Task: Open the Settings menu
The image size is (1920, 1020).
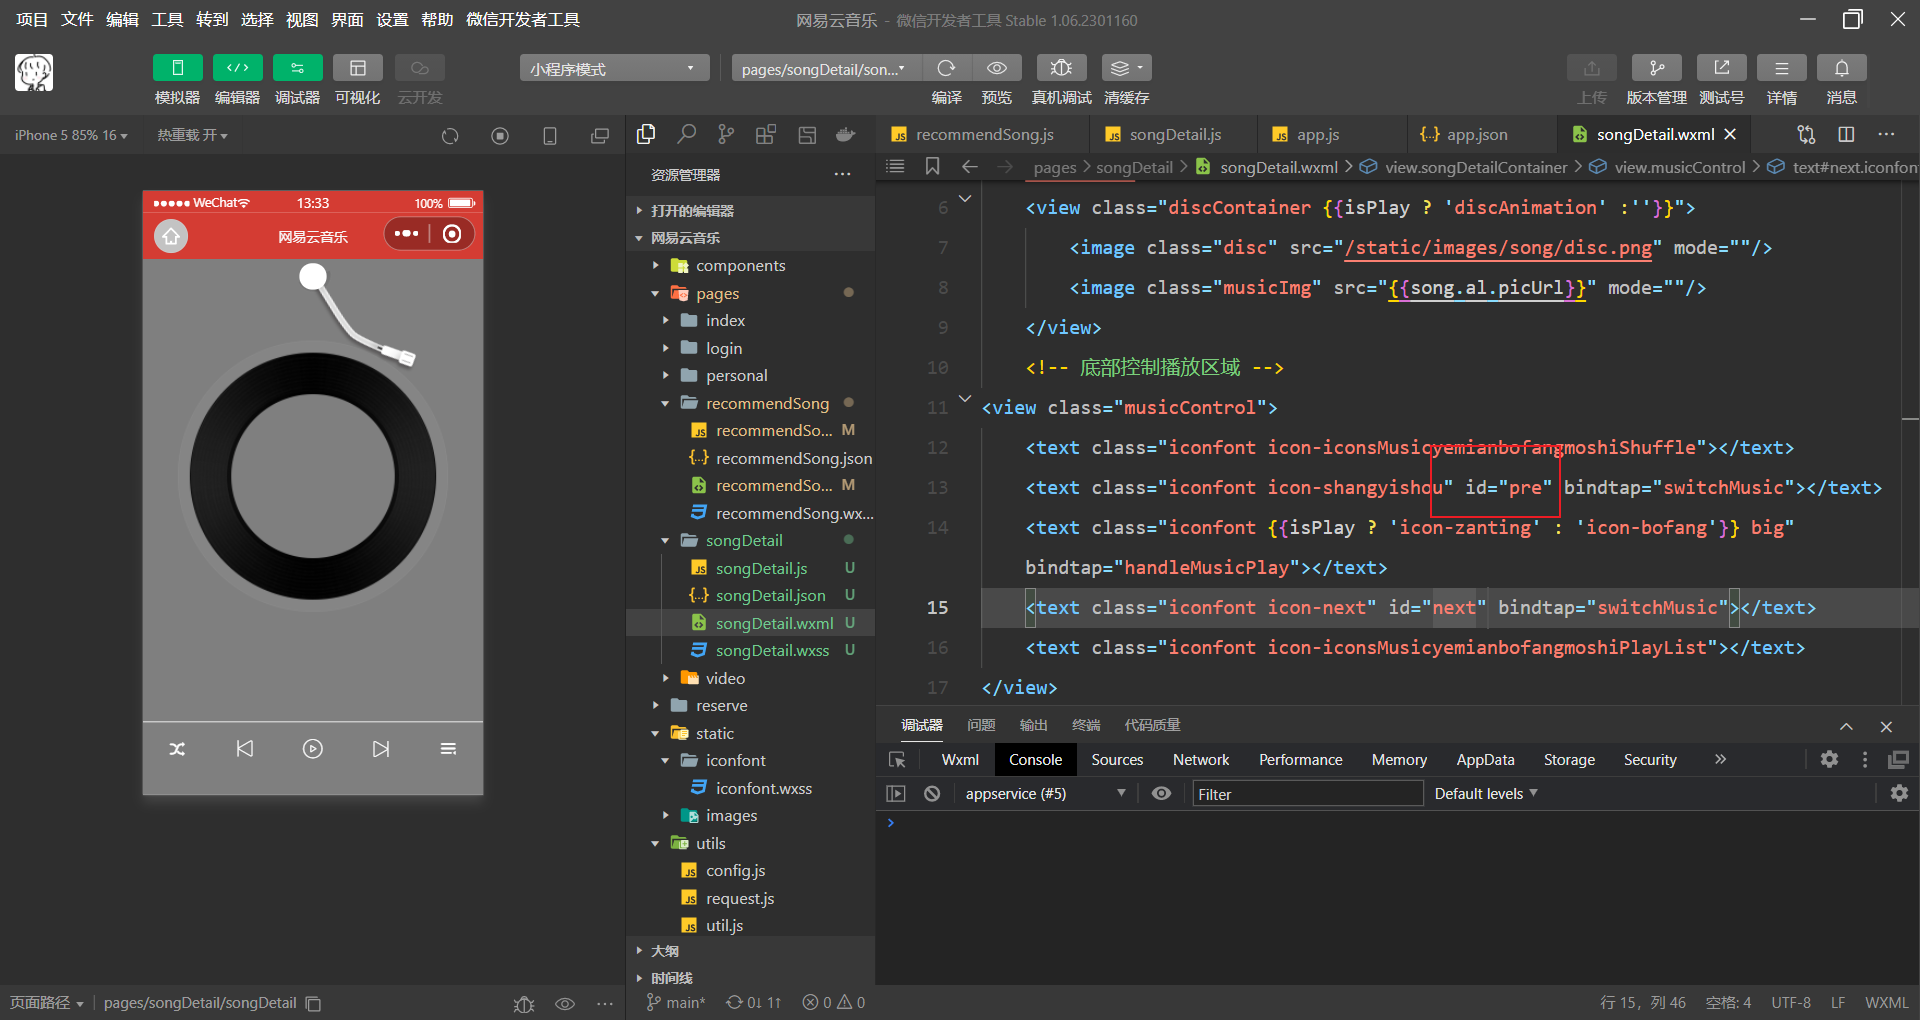Action: pyautogui.click(x=392, y=20)
